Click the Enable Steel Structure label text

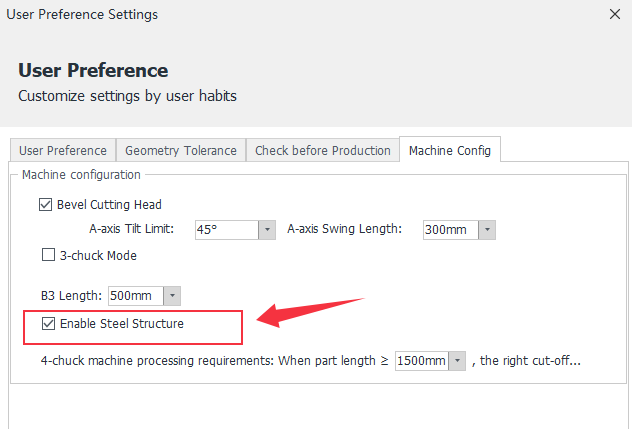point(122,324)
